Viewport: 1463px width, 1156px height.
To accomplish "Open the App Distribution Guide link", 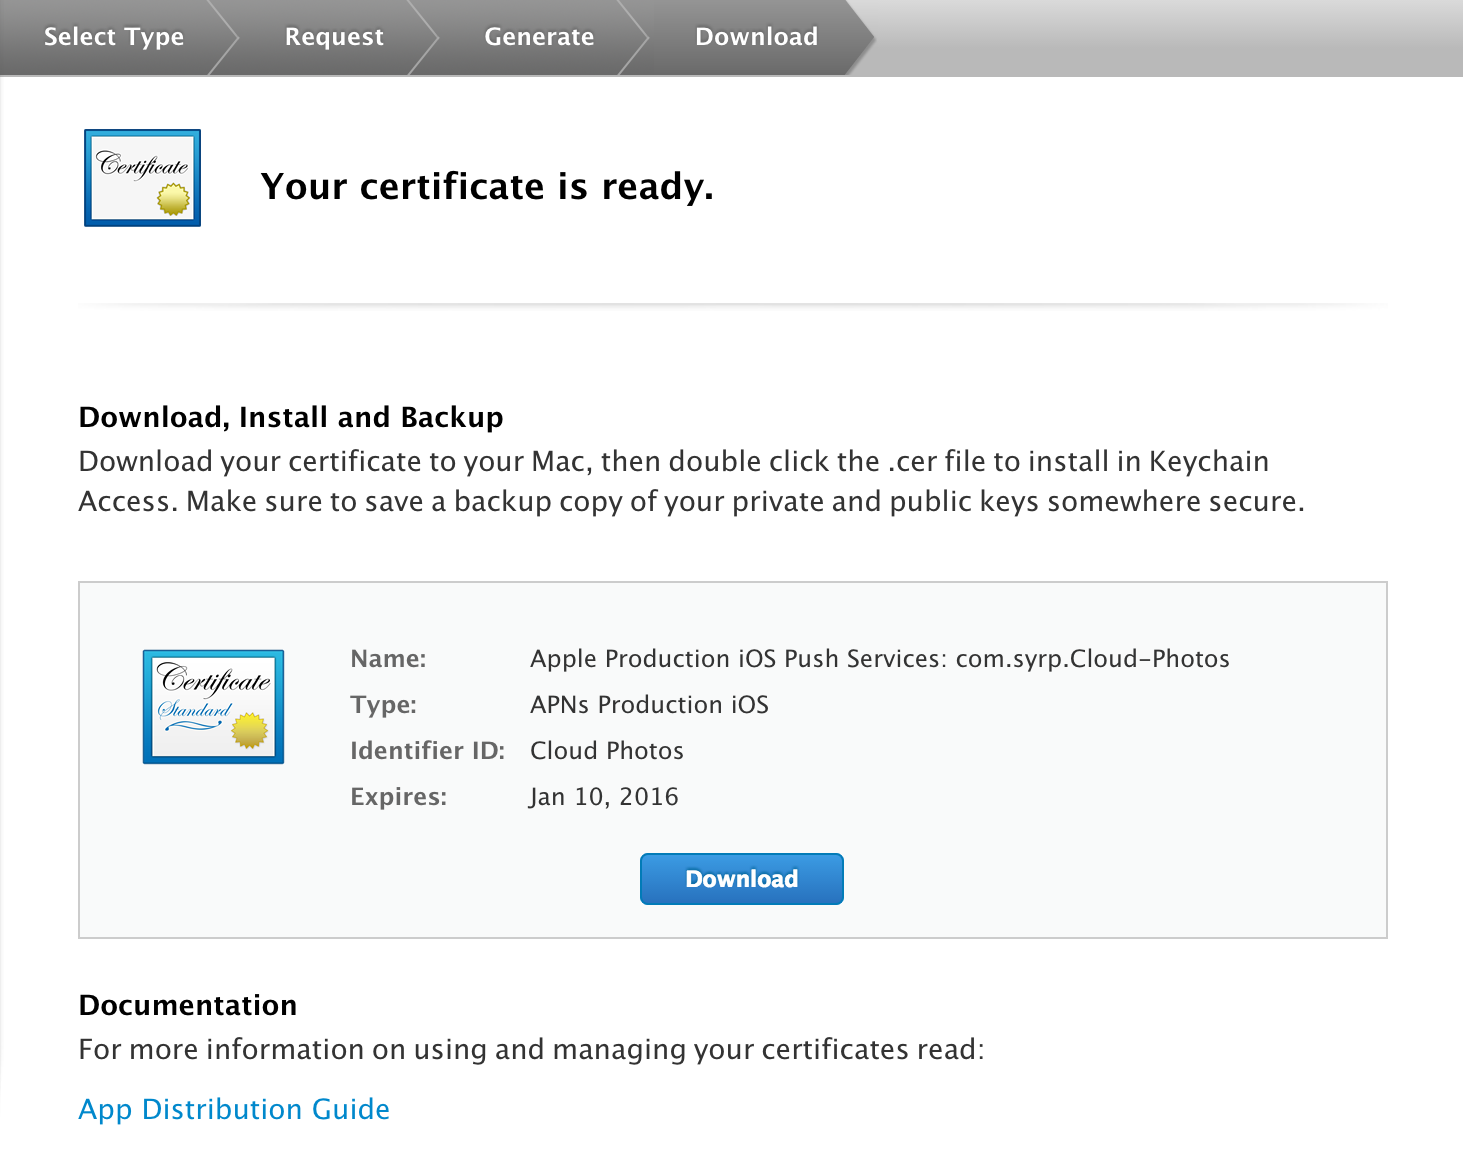I will [x=234, y=1109].
